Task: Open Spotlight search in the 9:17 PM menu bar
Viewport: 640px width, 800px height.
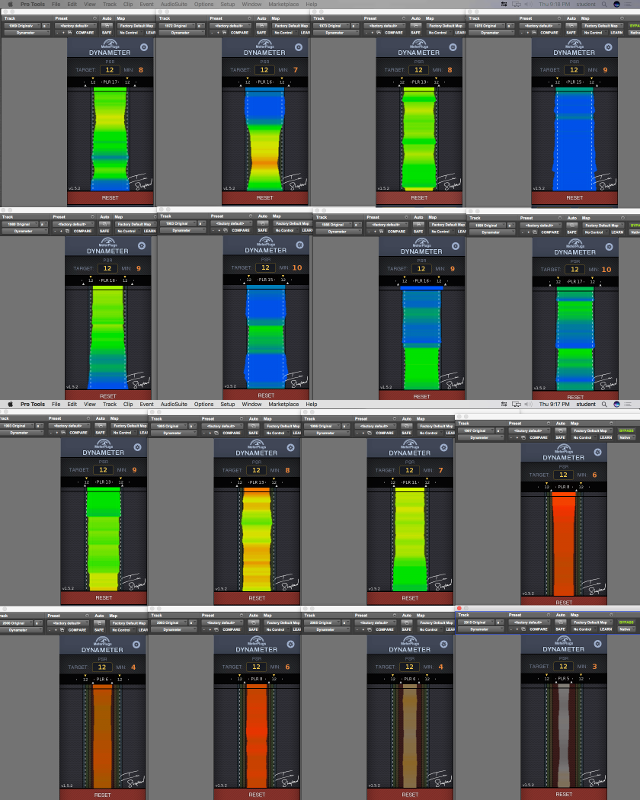Action: 604,404
